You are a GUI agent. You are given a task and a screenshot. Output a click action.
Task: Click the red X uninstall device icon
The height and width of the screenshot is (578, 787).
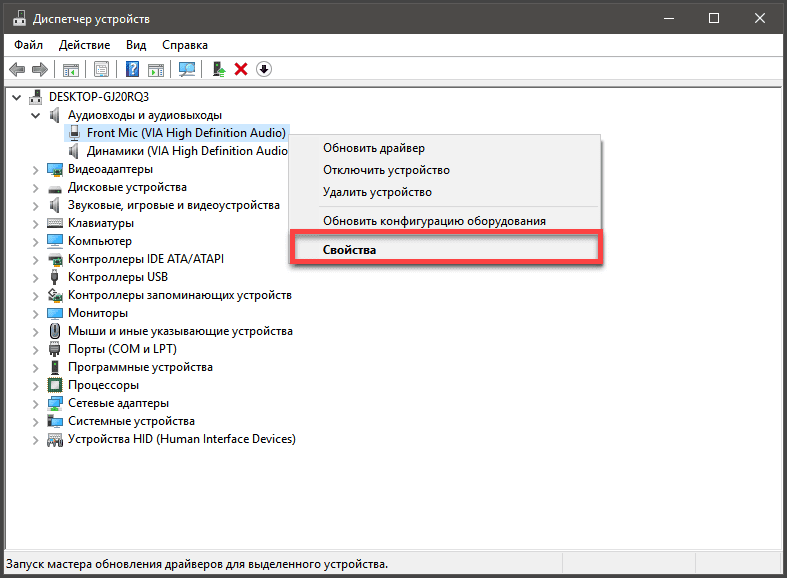(x=241, y=69)
